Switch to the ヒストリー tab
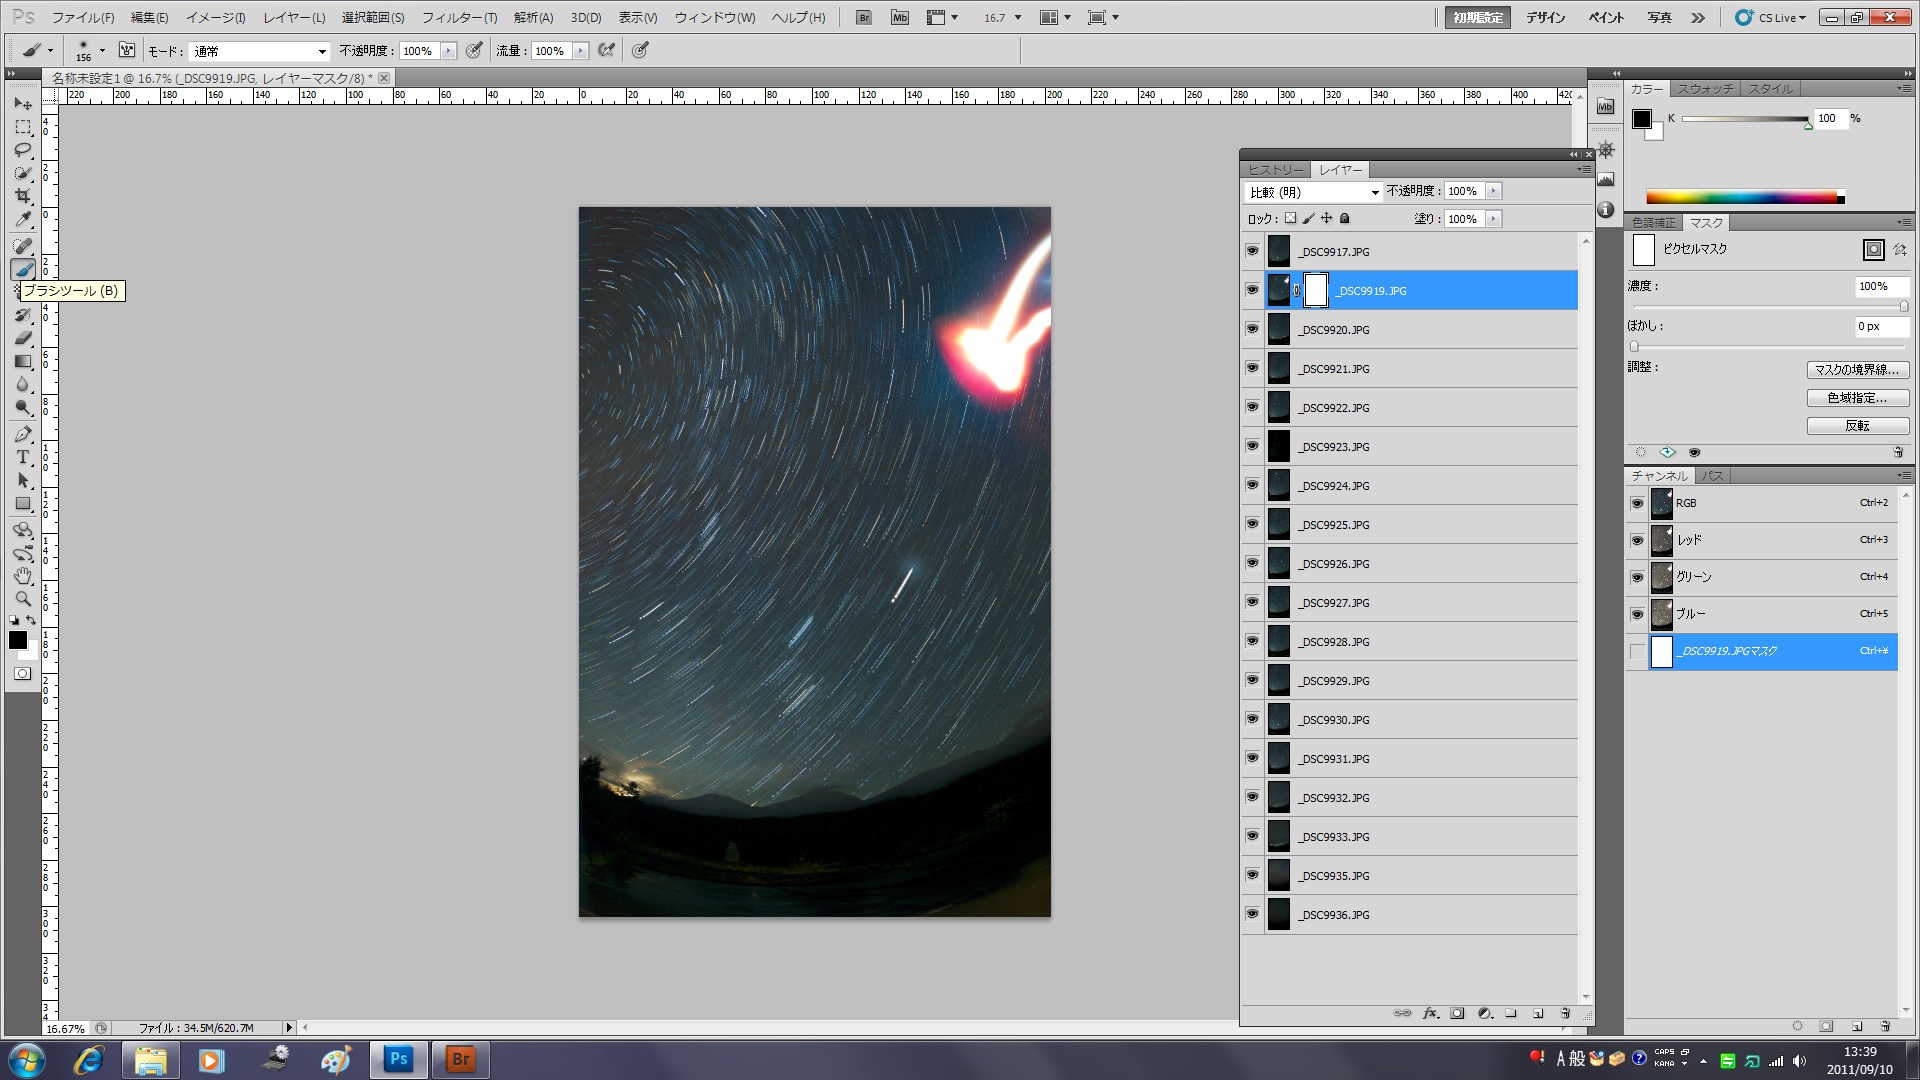 tap(1275, 170)
